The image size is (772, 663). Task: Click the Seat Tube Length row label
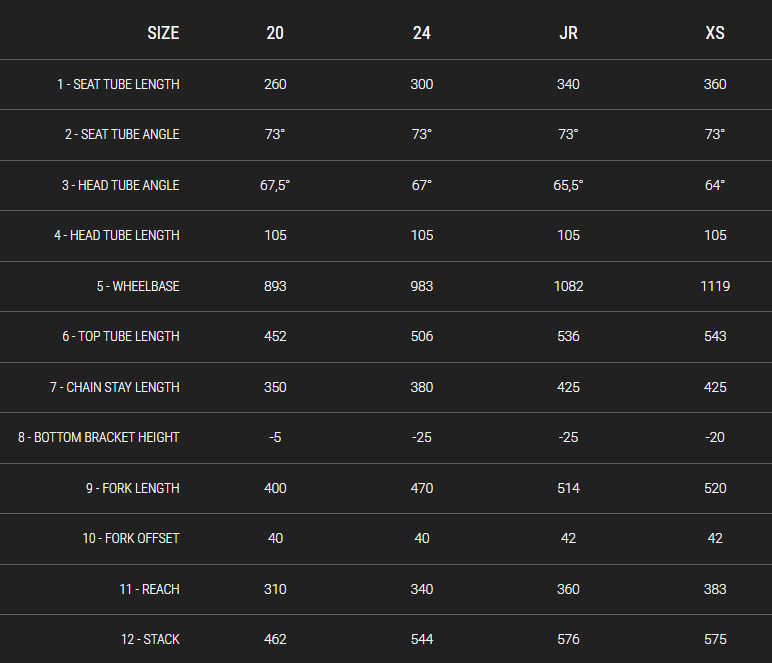118,84
